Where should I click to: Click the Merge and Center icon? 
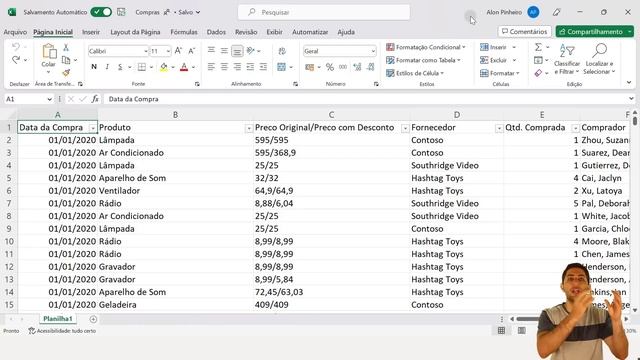pos(282,67)
